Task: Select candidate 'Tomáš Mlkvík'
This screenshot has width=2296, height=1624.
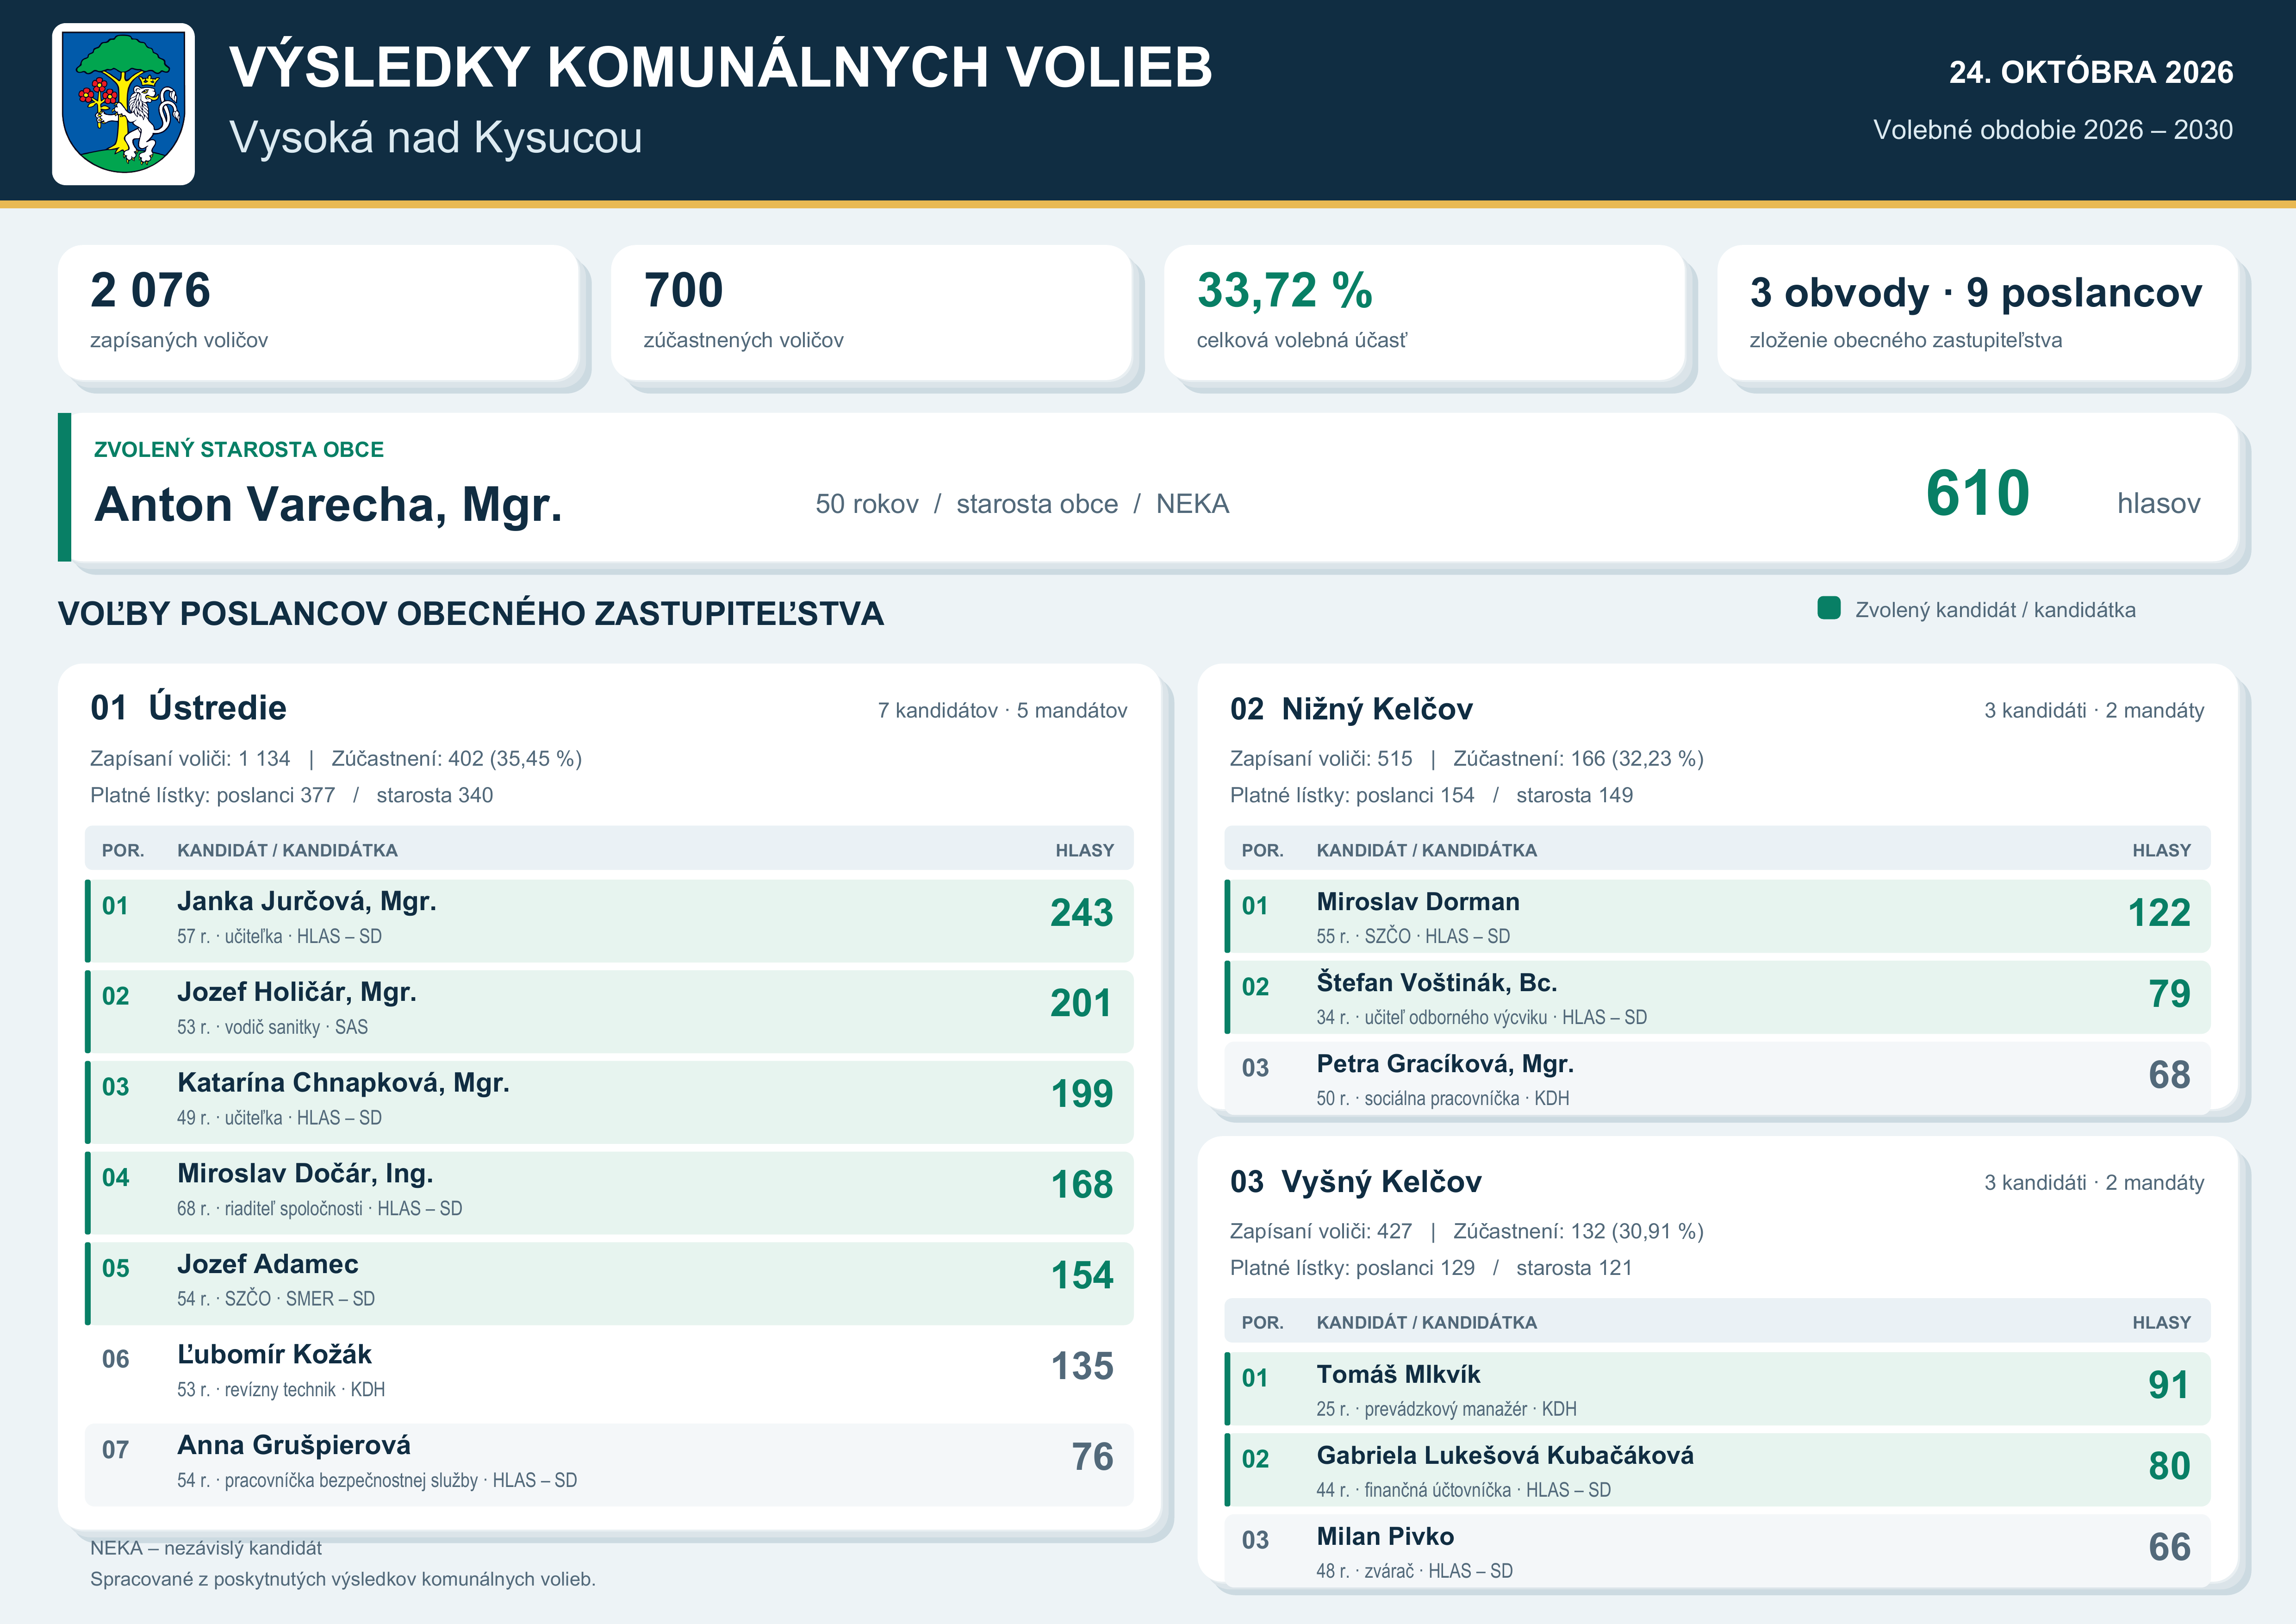Action: [1717, 1389]
